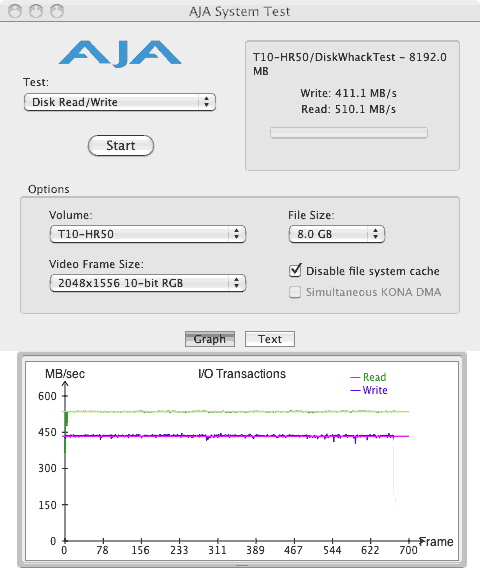The height and width of the screenshot is (568, 480).
Task: Start the disk test
Action: pos(121,146)
